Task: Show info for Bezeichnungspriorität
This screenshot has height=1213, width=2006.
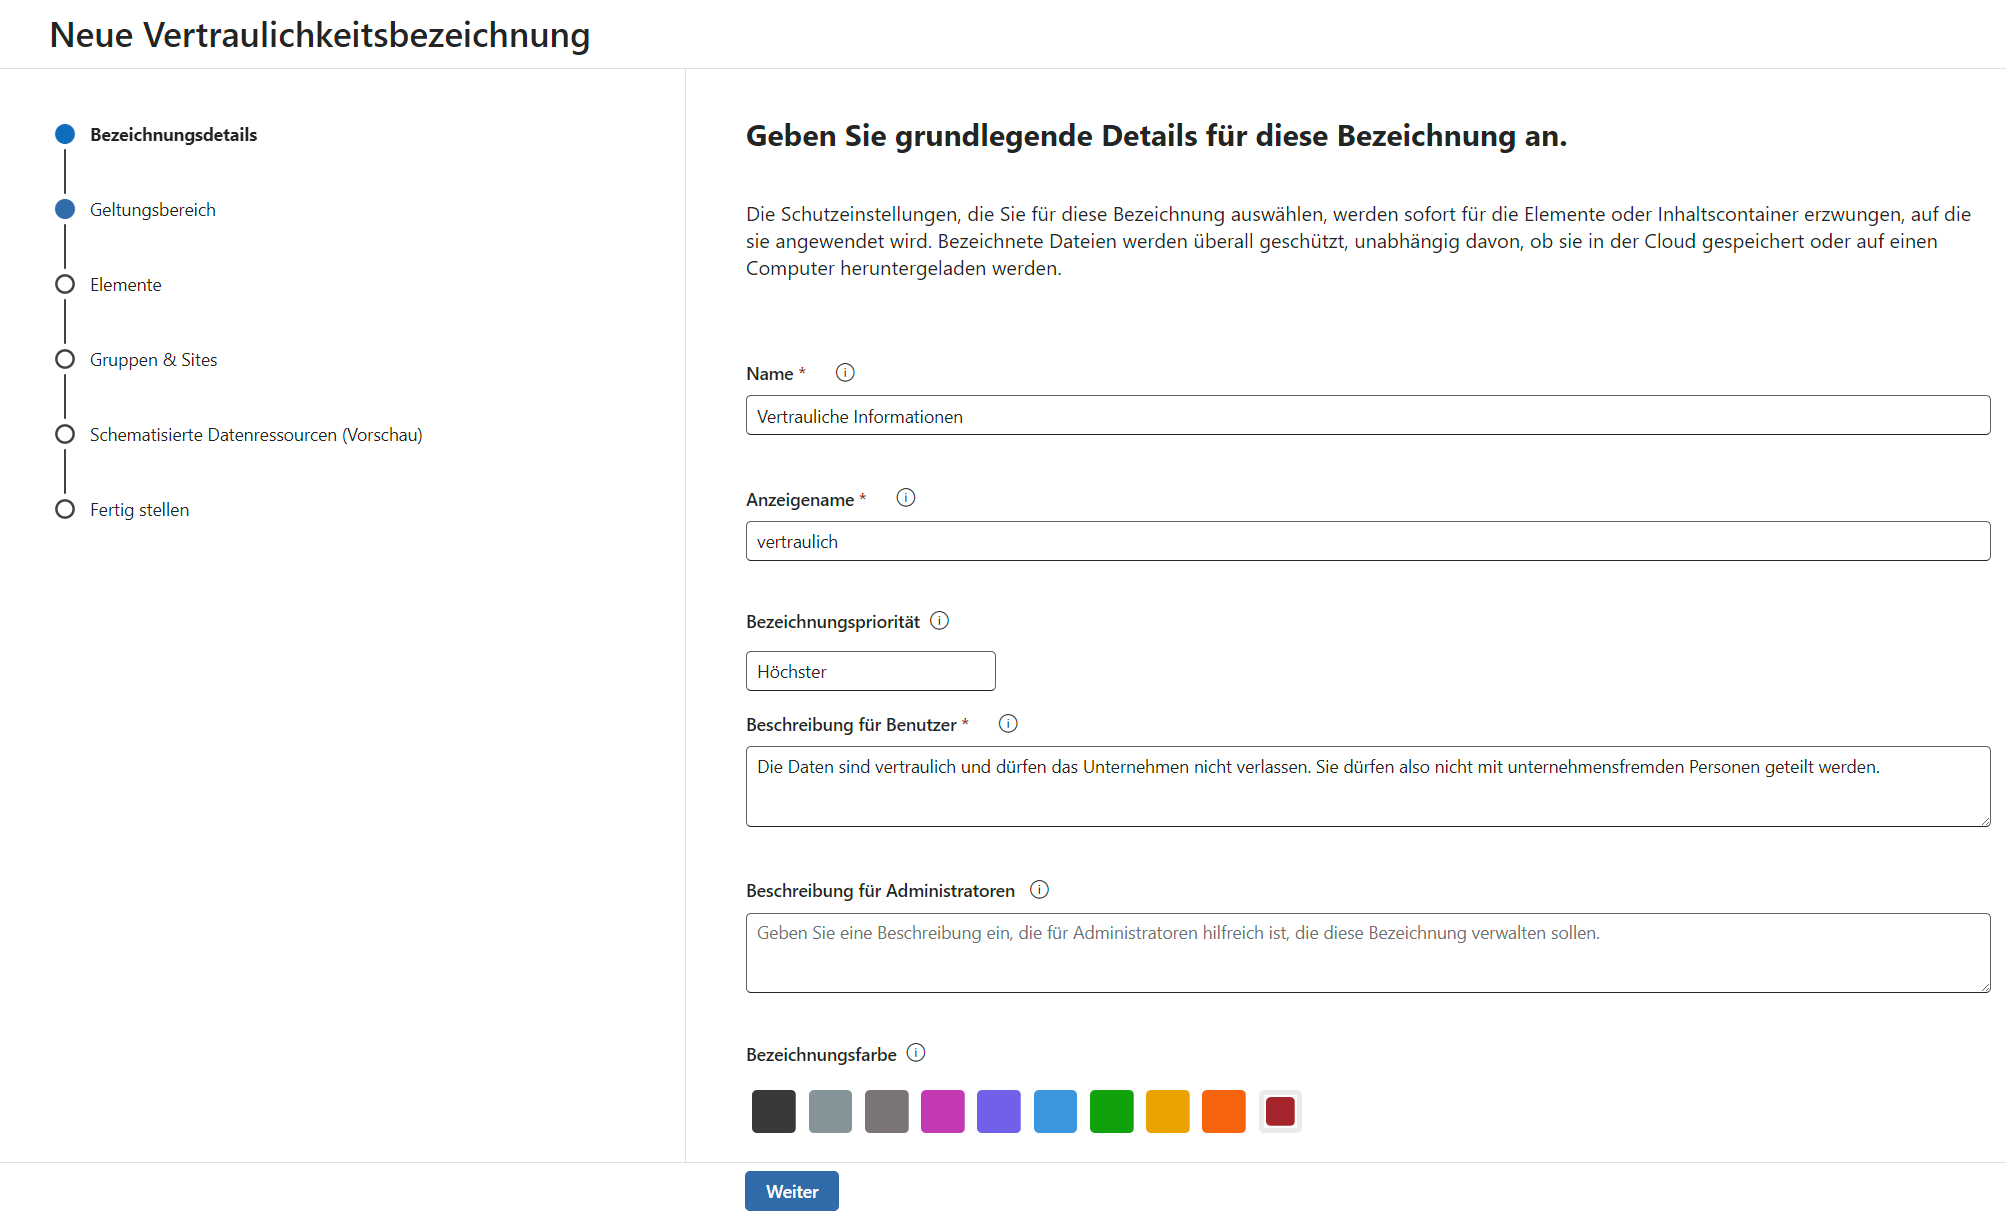Action: pyautogui.click(x=939, y=621)
